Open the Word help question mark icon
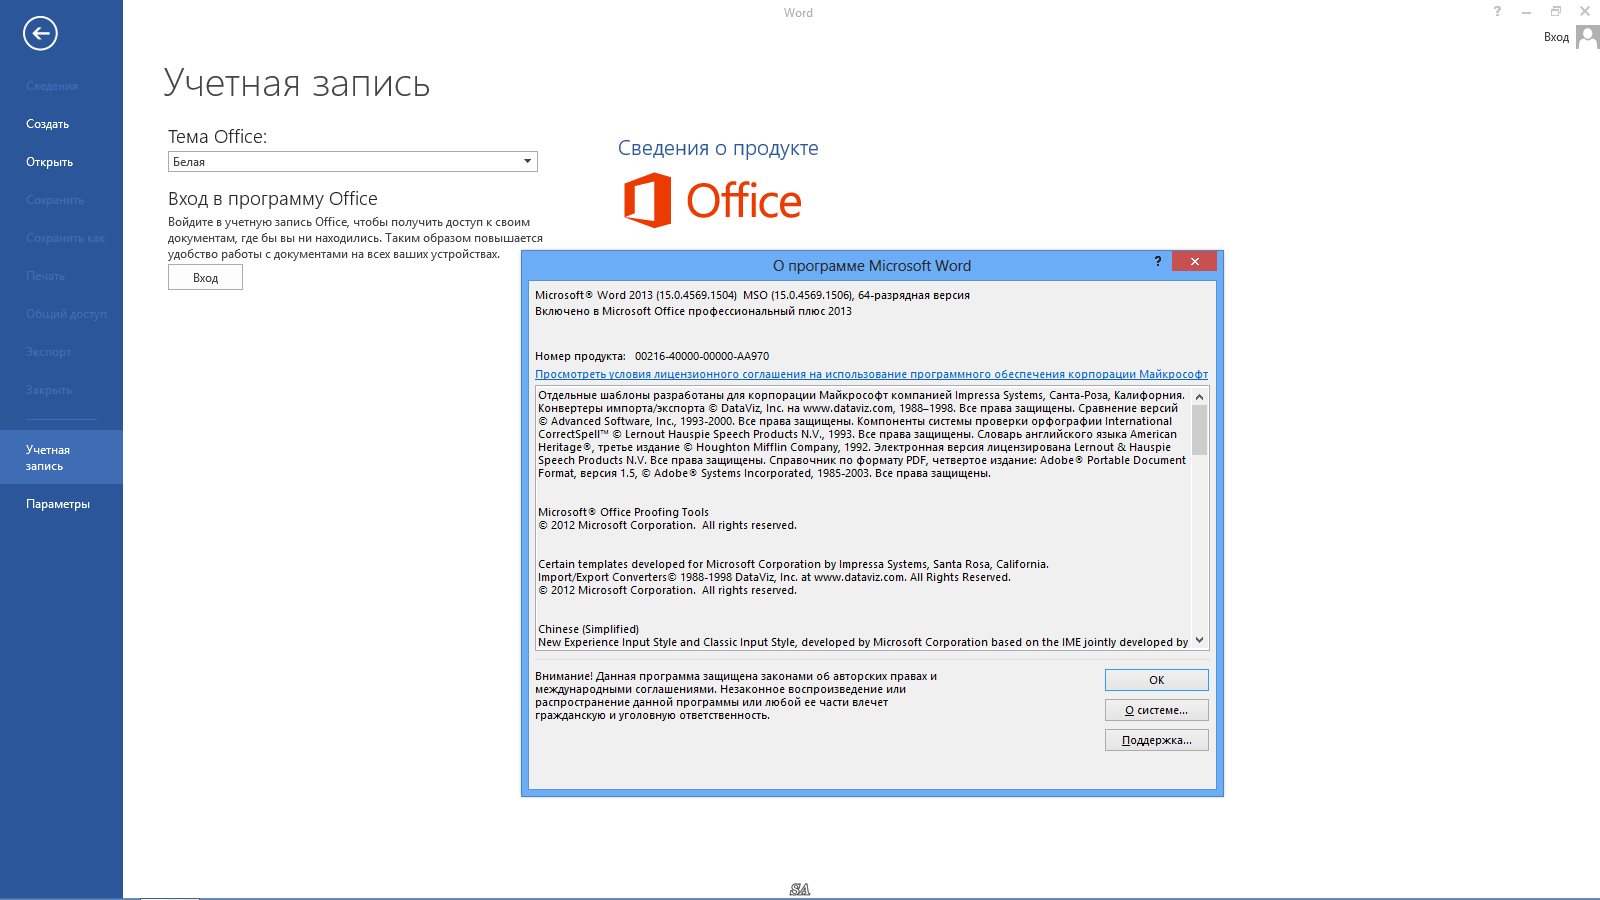 point(1497,12)
